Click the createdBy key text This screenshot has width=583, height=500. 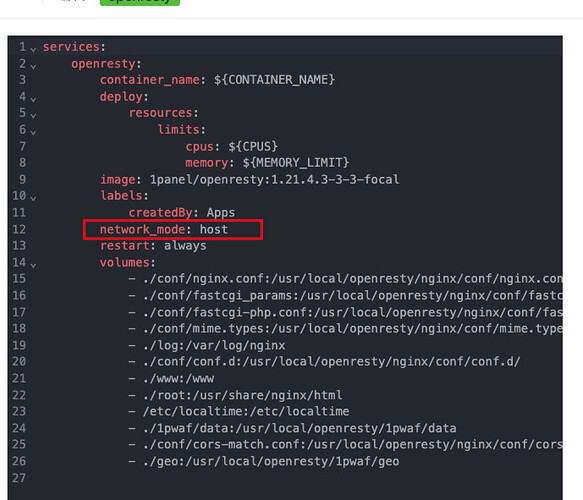click(x=160, y=213)
